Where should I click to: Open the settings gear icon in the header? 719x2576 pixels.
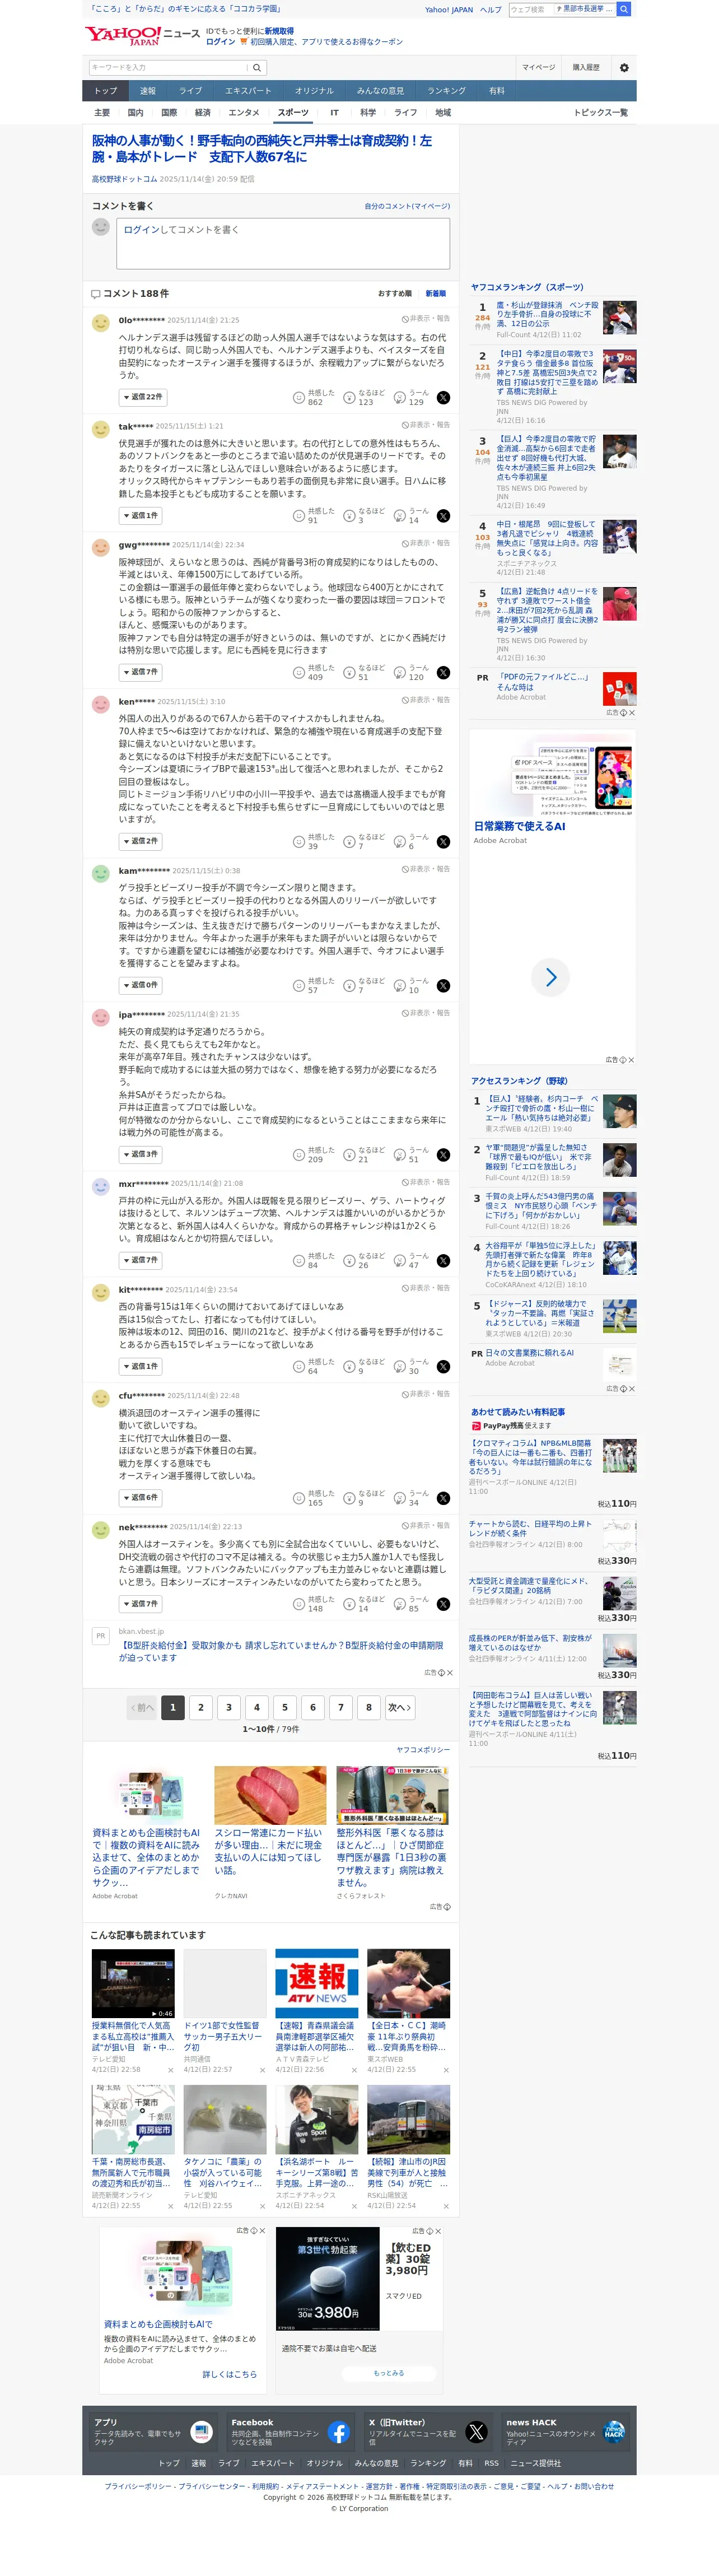click(x=624, y=68)
